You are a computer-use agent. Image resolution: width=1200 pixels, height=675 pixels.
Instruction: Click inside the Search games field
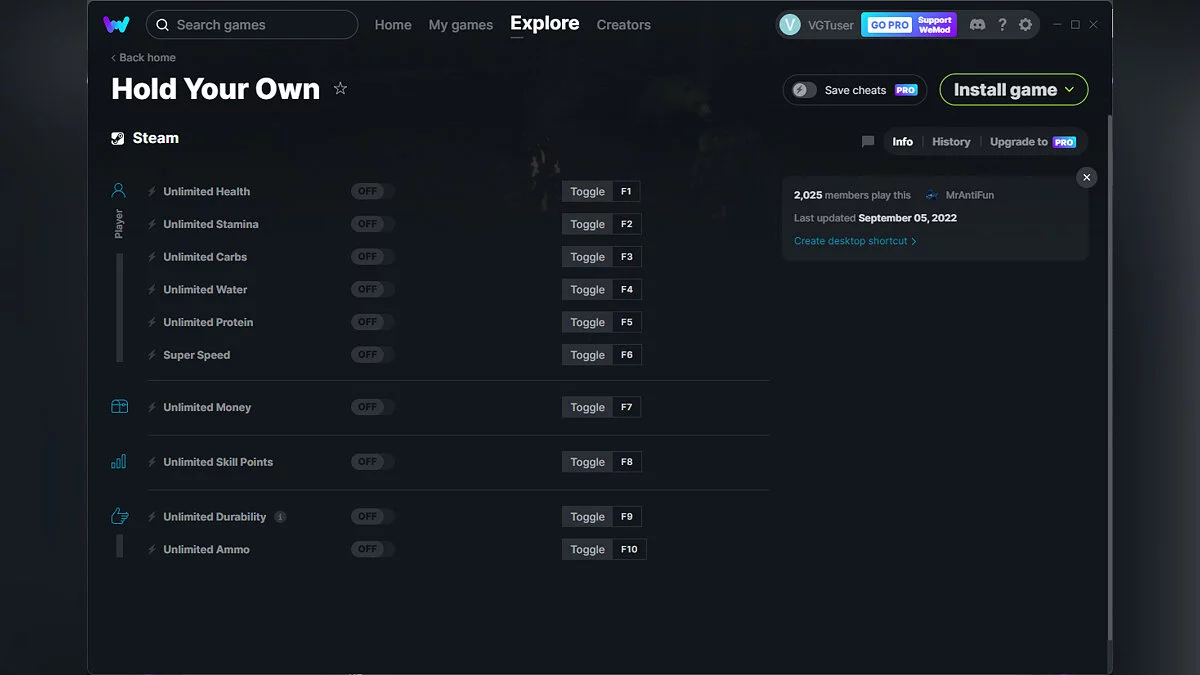pos(250,24)
